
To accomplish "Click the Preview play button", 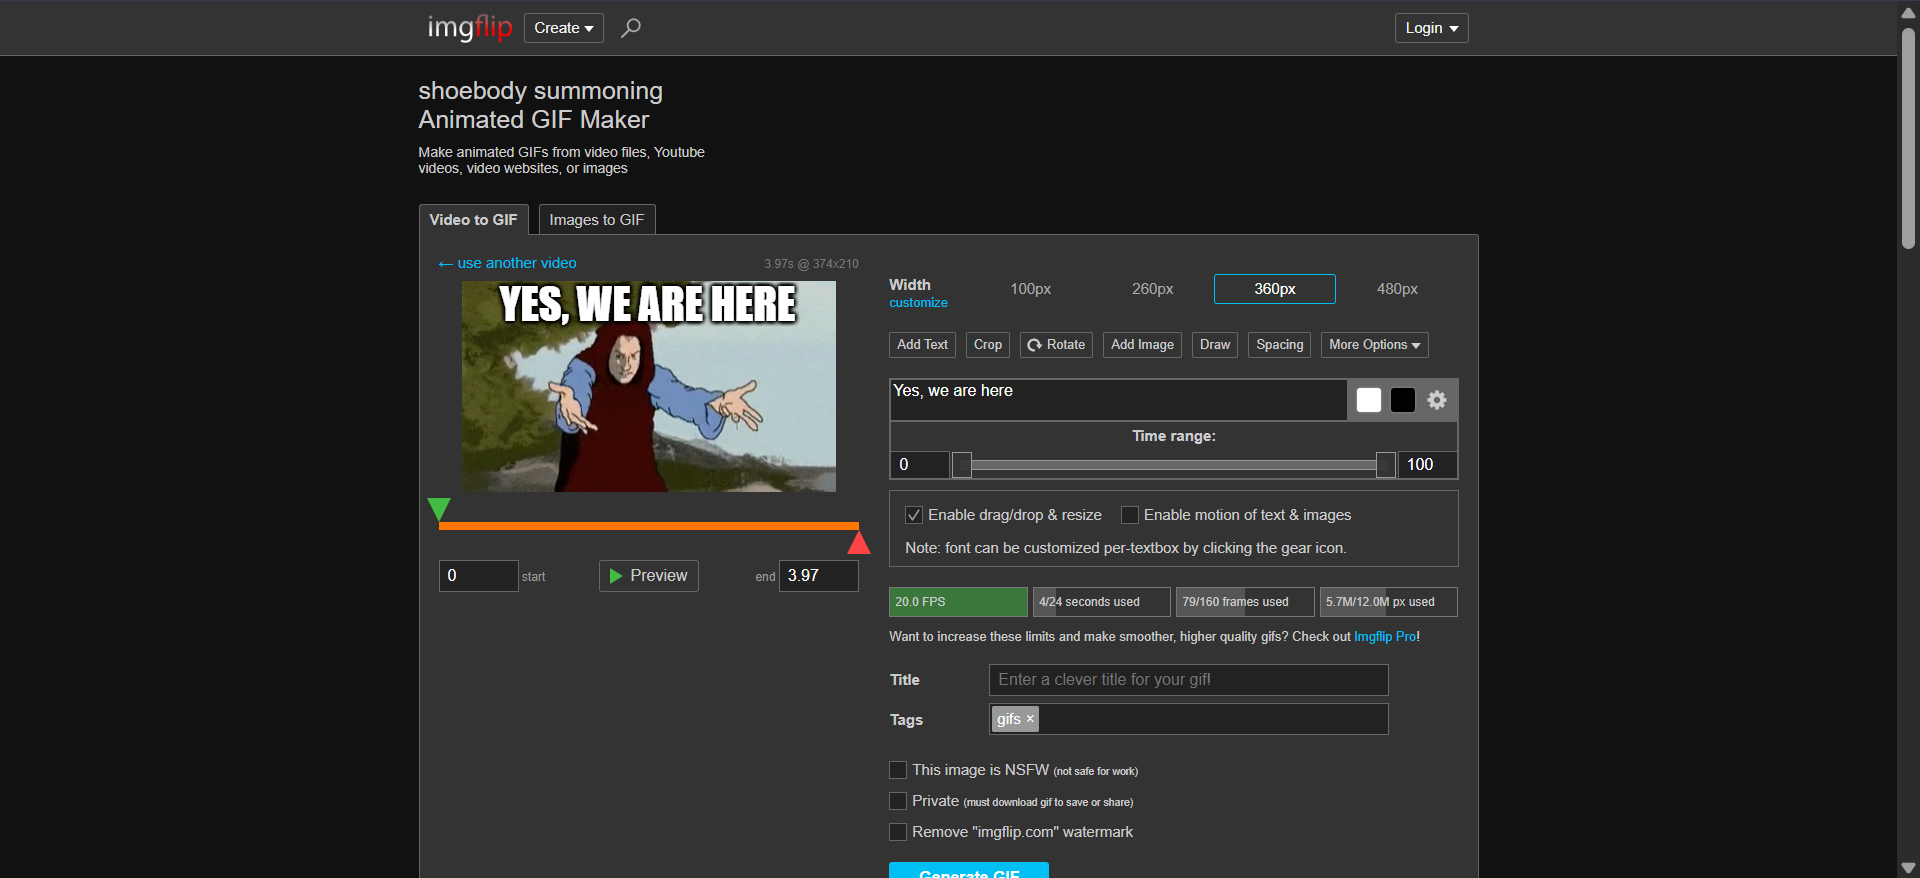I will coord(648,576).
